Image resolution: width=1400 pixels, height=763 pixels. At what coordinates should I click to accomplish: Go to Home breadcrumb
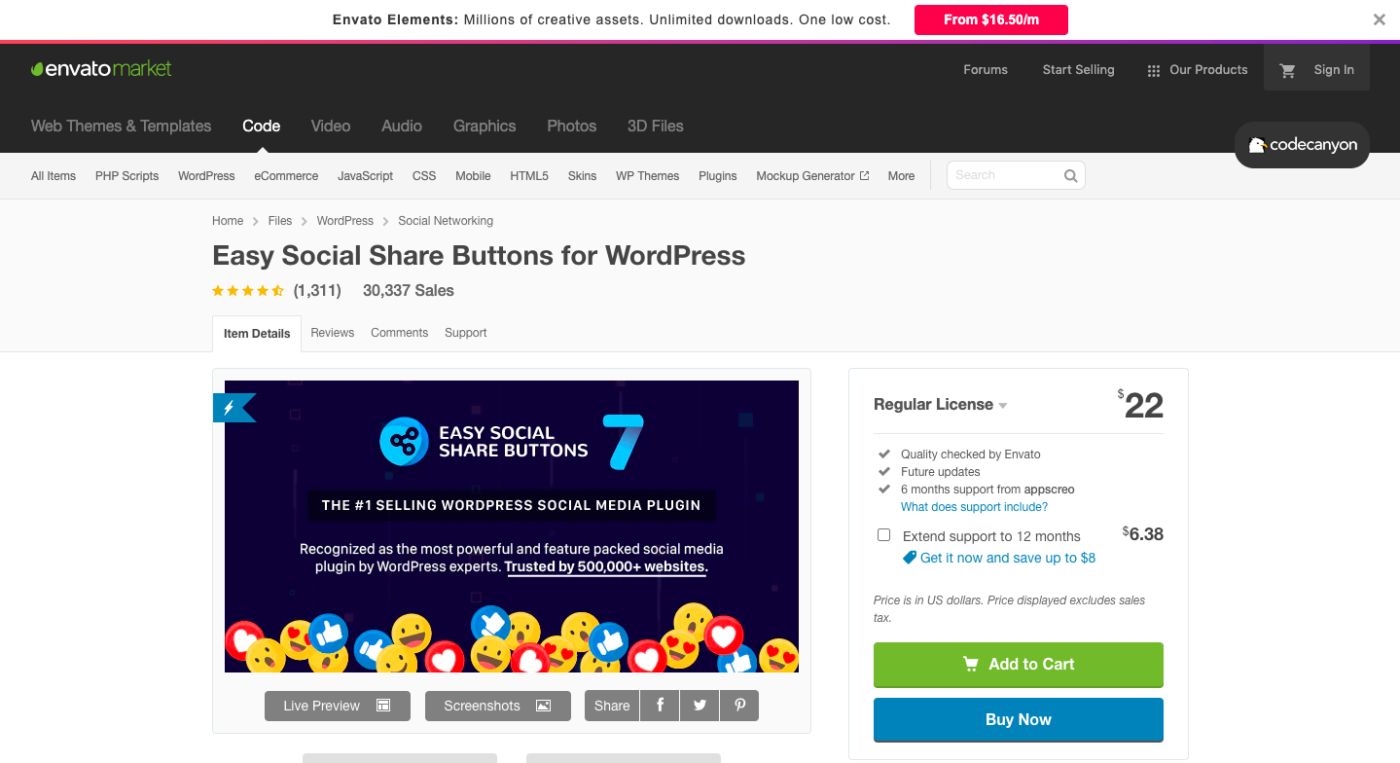(227, 221)
